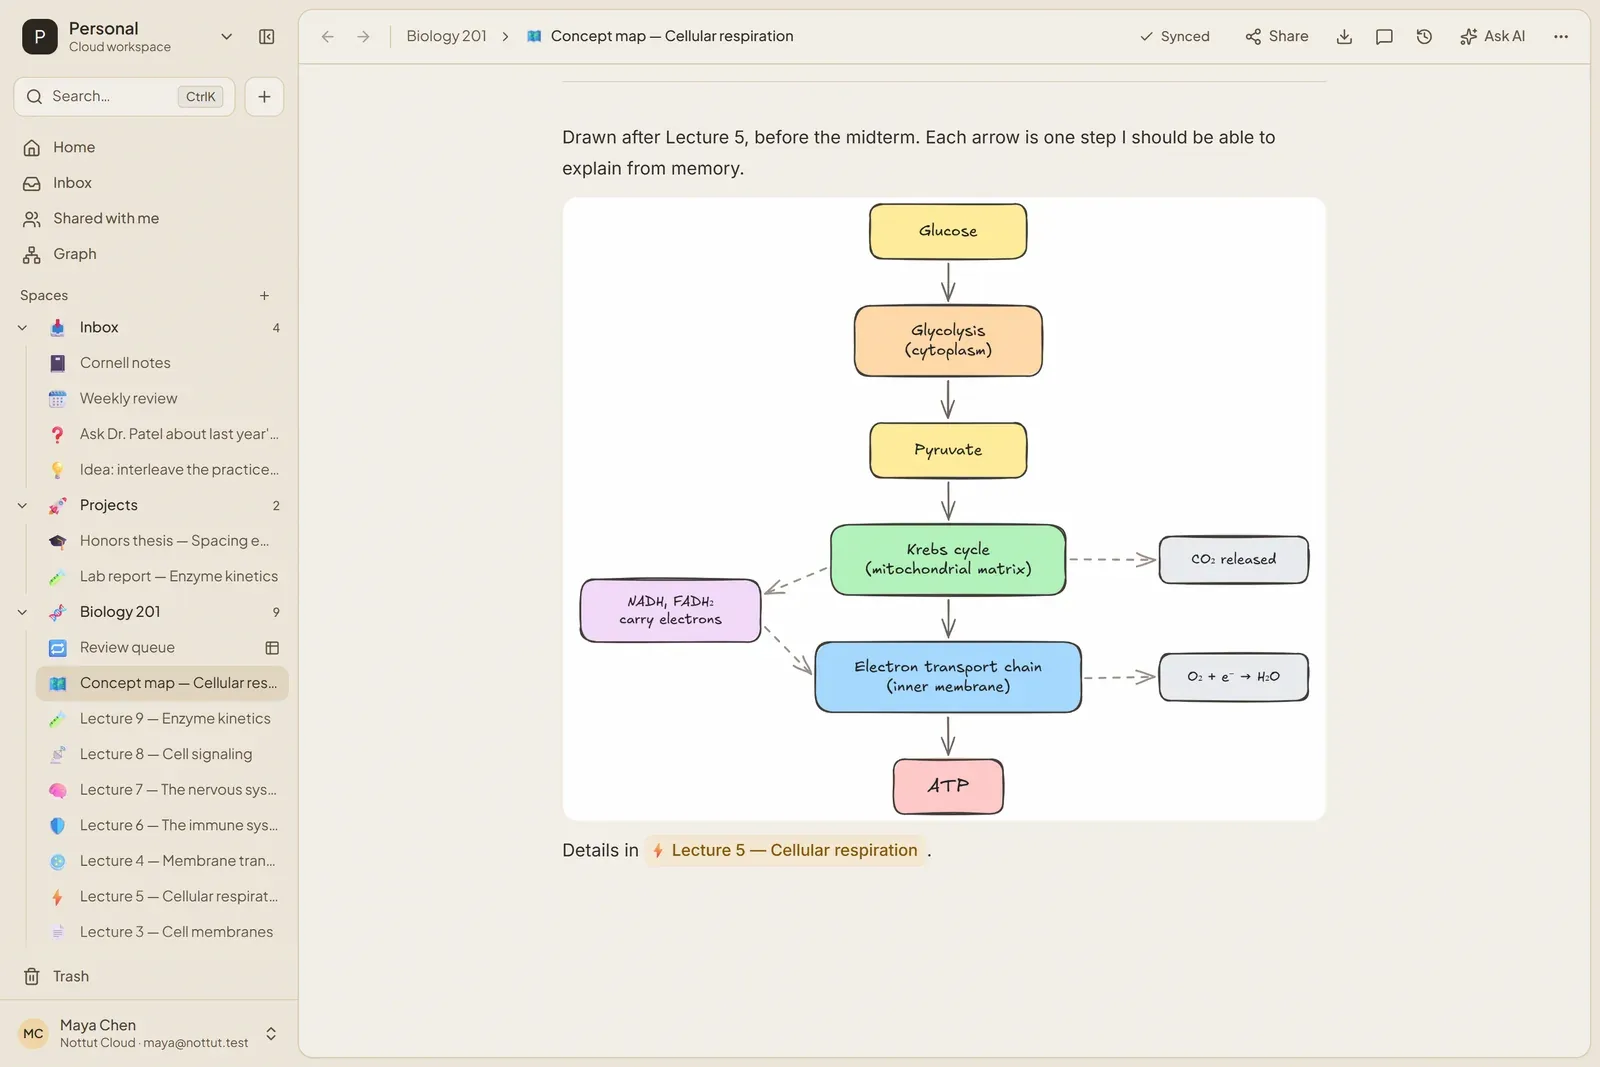
Task: Click the Search field
Action: pos(124,97)
